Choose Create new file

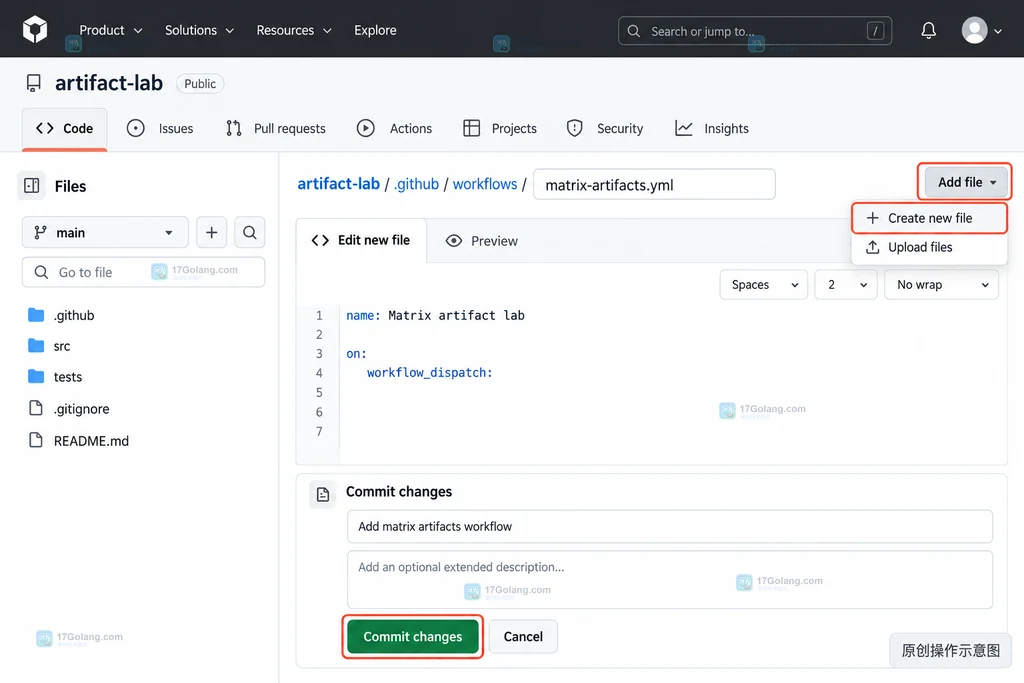point(929,218)
